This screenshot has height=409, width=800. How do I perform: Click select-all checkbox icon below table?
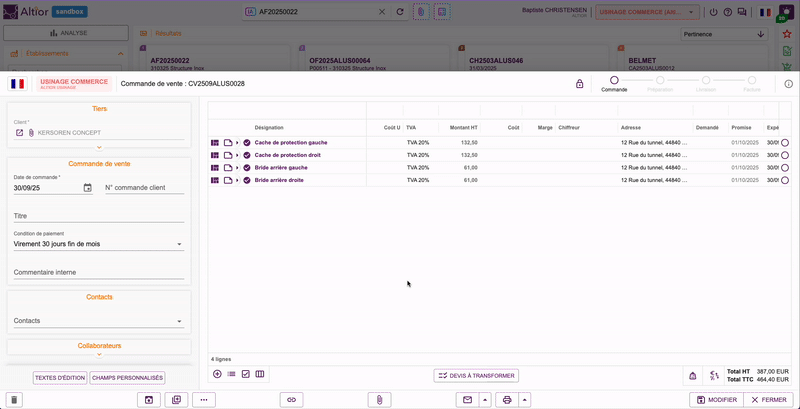point(245,374)
